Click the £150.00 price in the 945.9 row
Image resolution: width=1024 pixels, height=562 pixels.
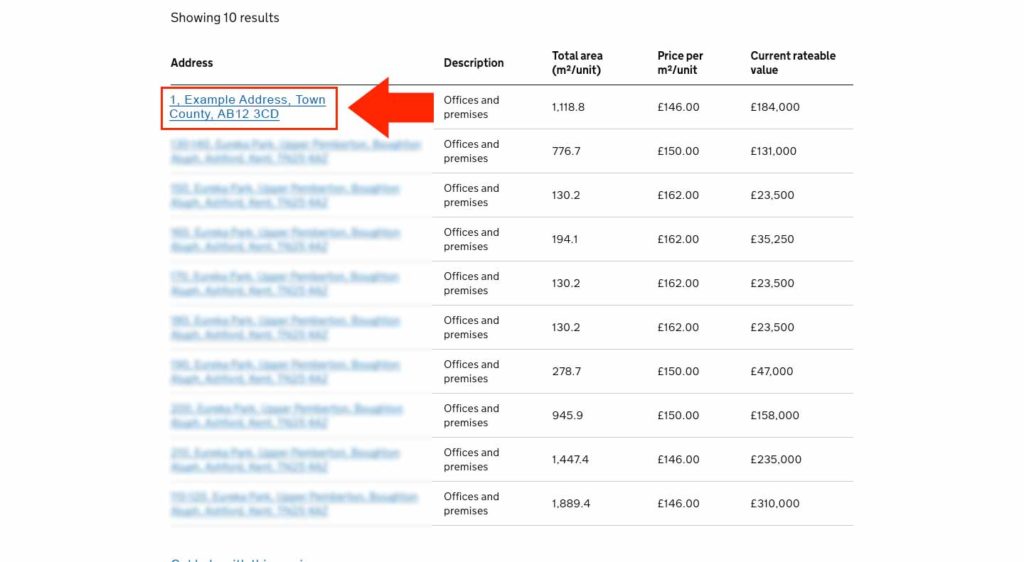tap(678, 416)
